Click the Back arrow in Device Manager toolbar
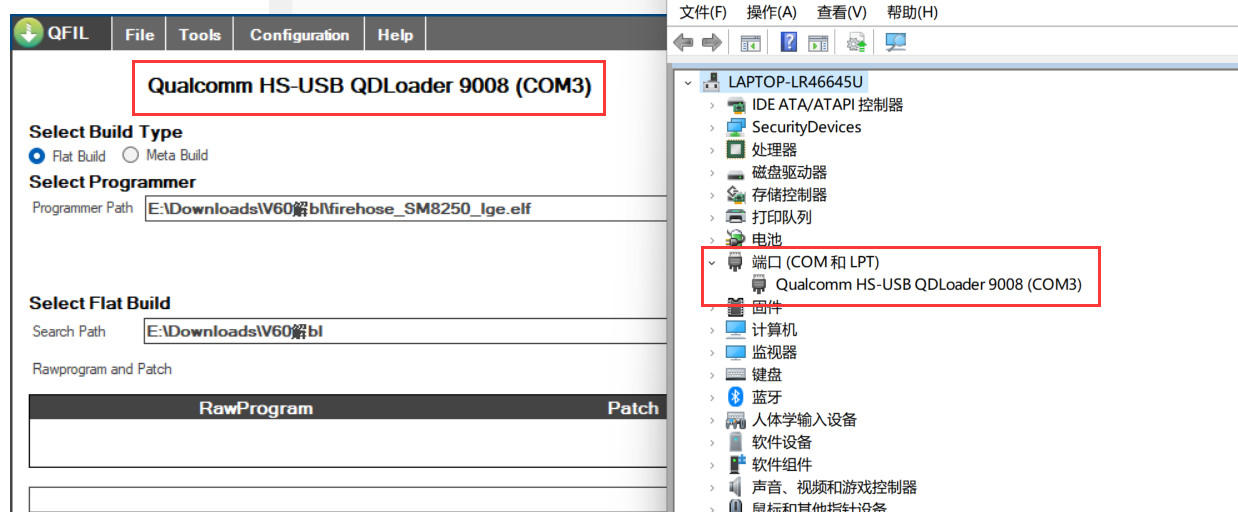The height and width of the screenshot is (512, 1238). point(684,42)
